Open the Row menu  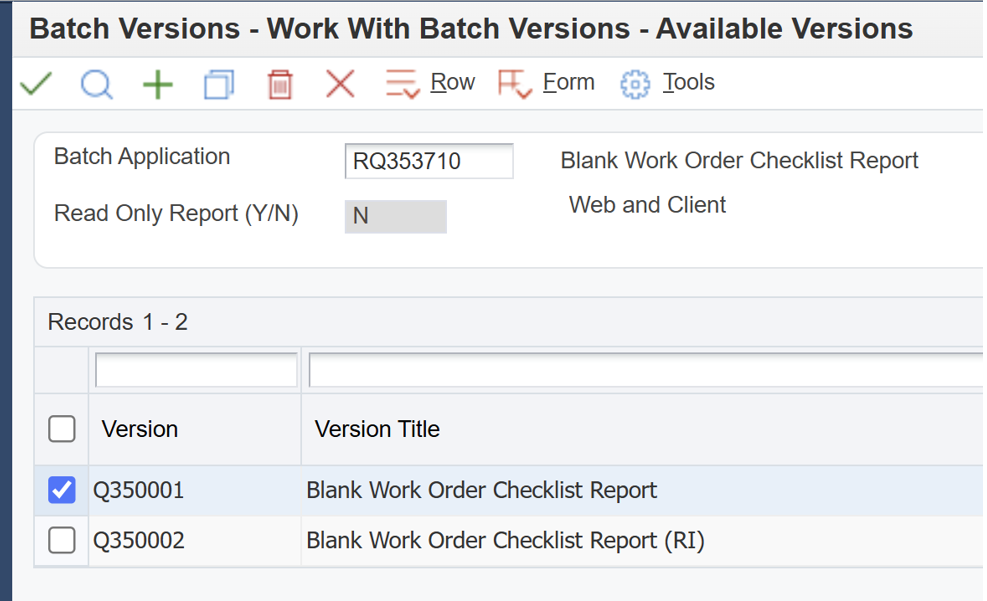[453, 82]
